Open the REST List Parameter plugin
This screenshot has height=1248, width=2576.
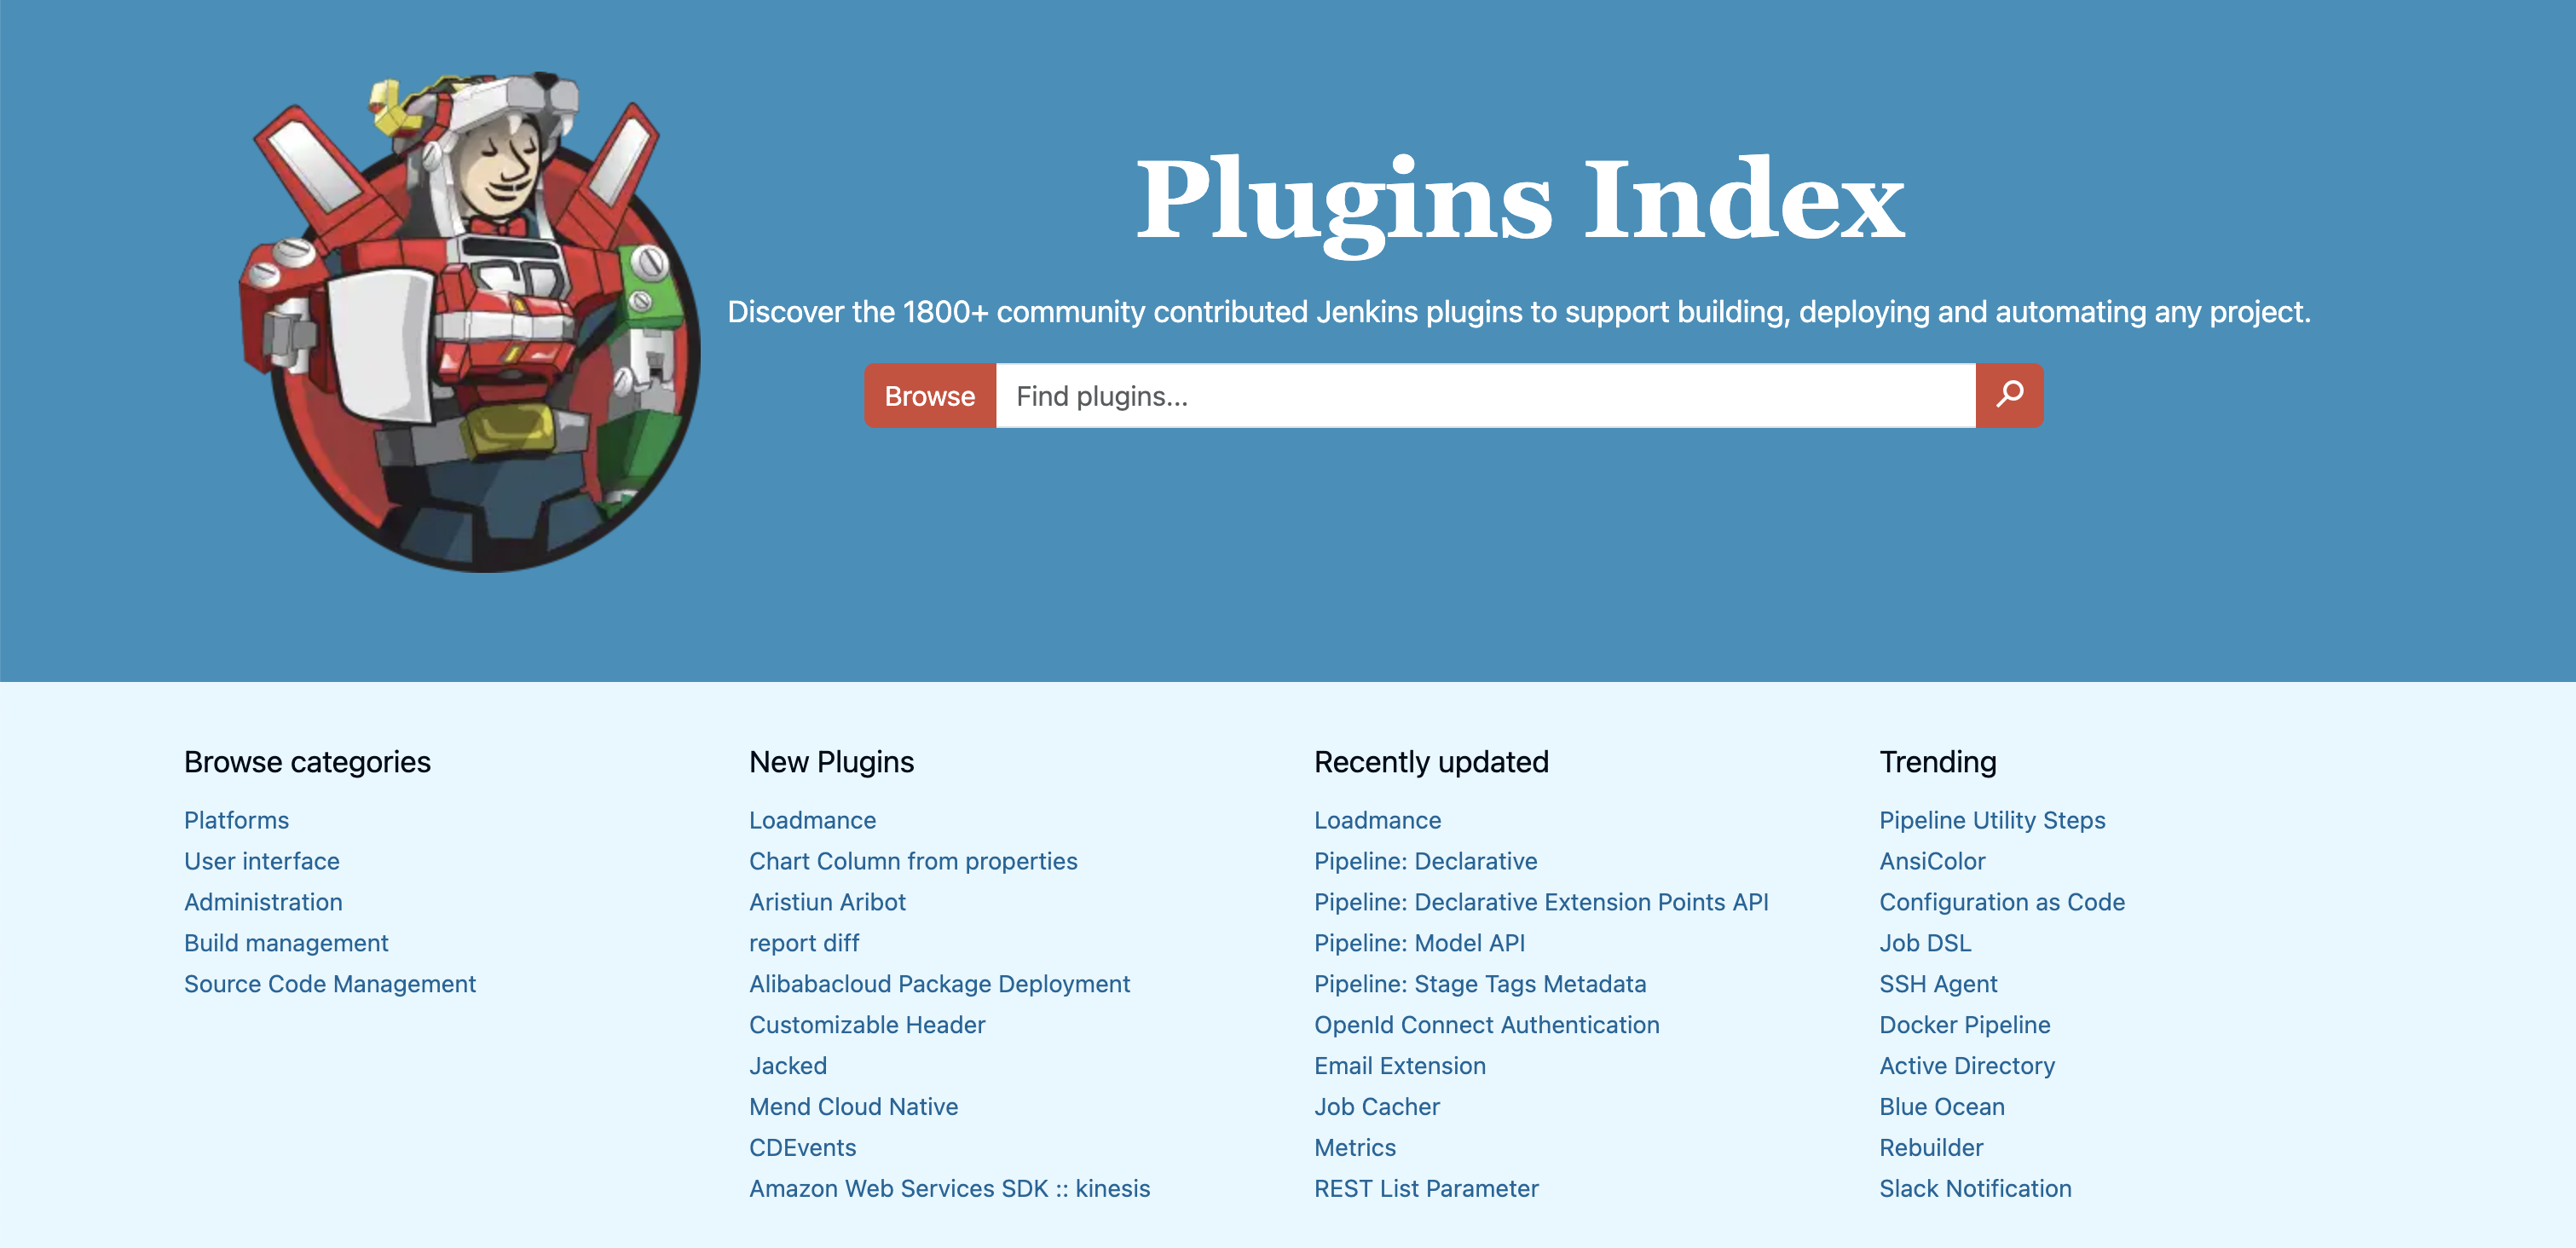tap(1425, 1189)
